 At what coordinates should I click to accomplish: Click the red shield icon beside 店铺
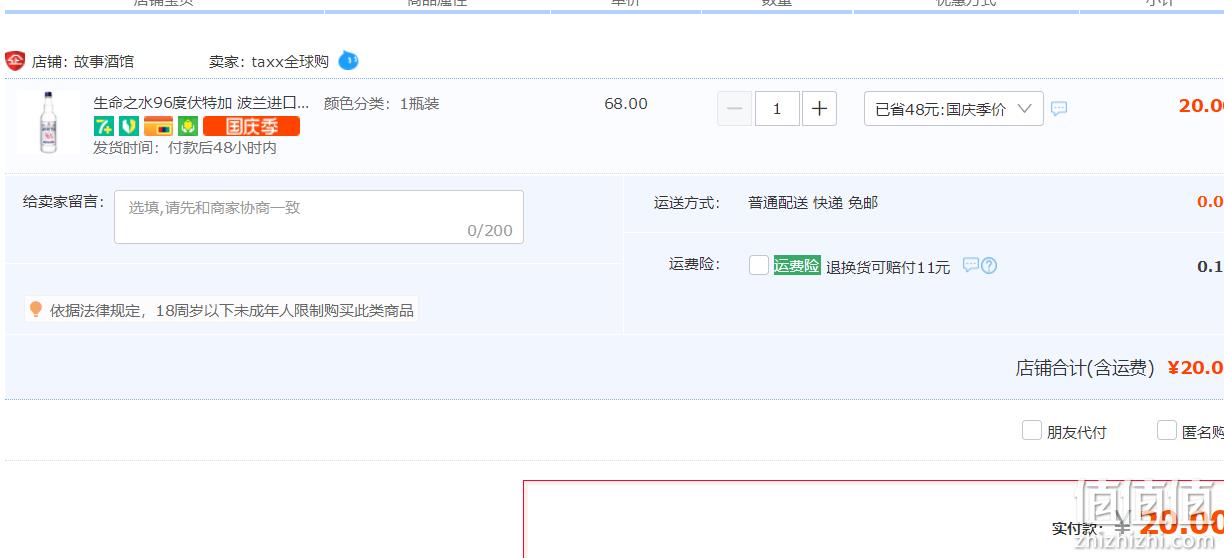15,61
